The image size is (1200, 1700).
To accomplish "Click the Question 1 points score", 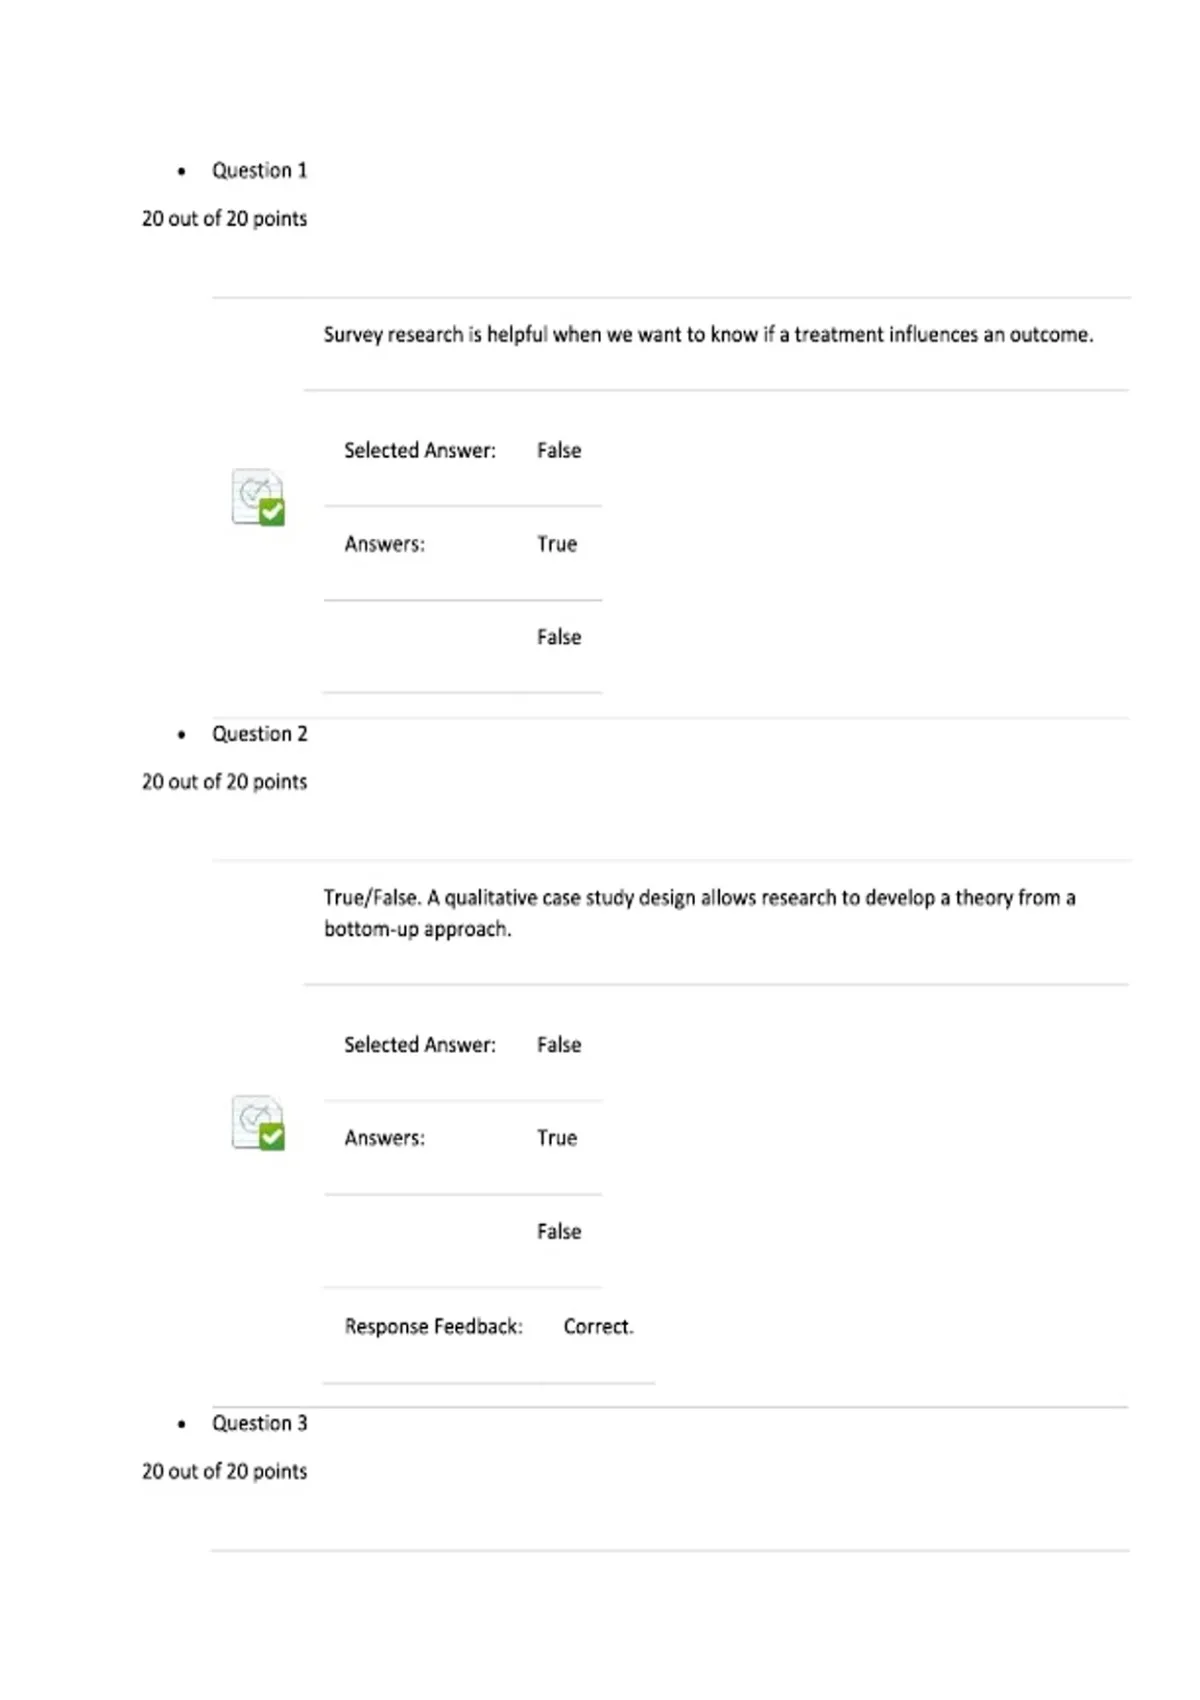I will 224,218.
